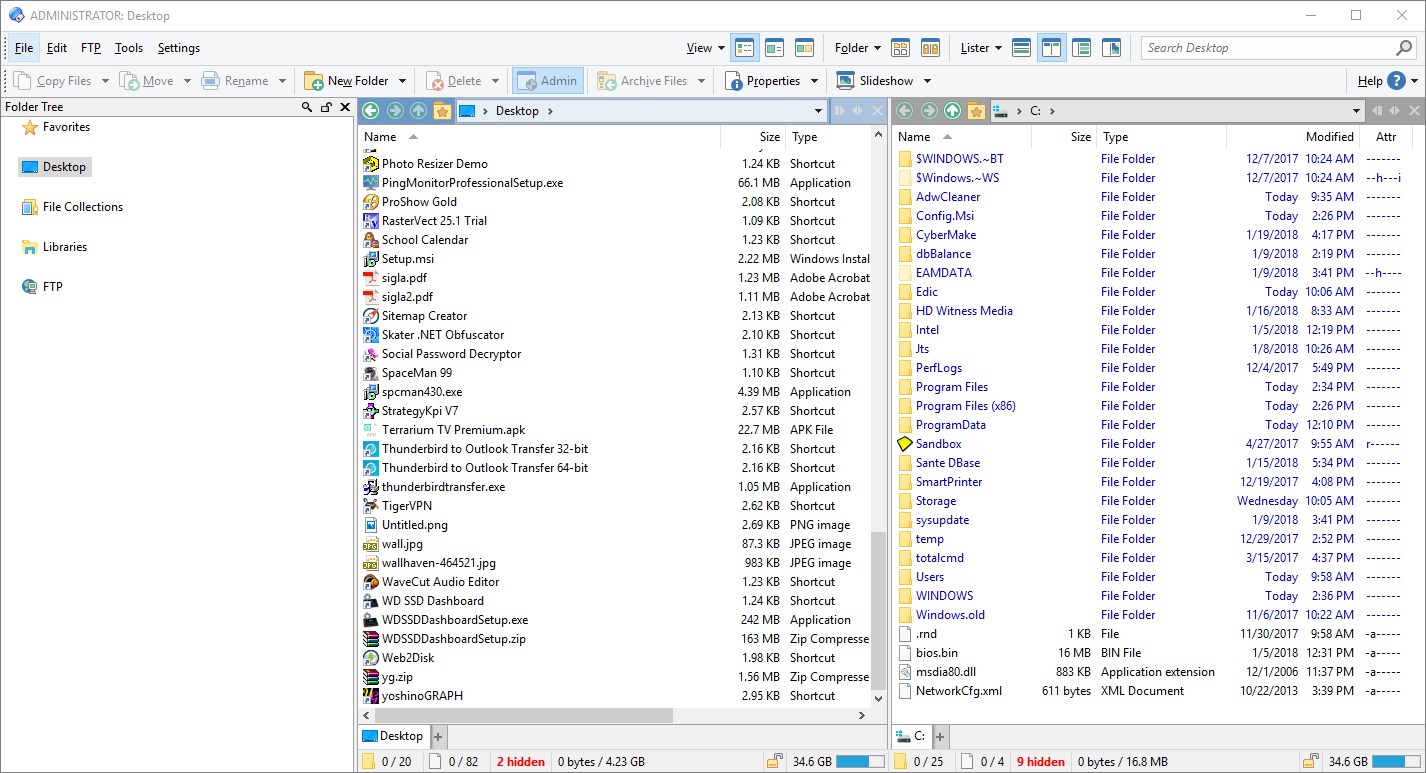Screen dimensions: 1426x773
Task: Open the Copy Files dropdown arrow
Action: 104,81
